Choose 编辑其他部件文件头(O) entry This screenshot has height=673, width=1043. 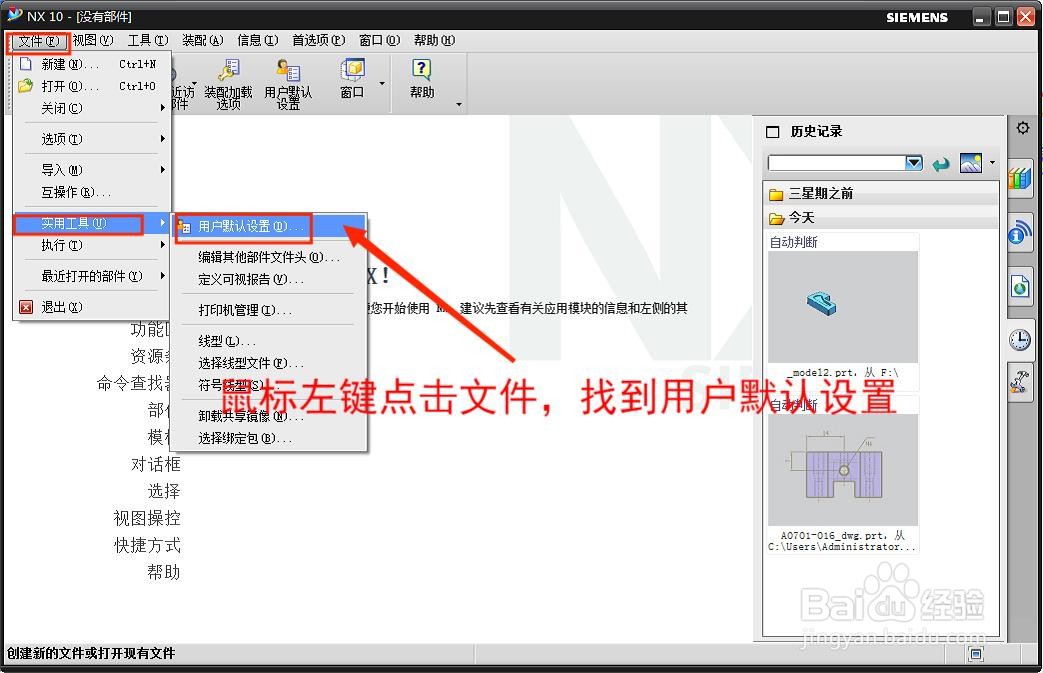point(269,257)
